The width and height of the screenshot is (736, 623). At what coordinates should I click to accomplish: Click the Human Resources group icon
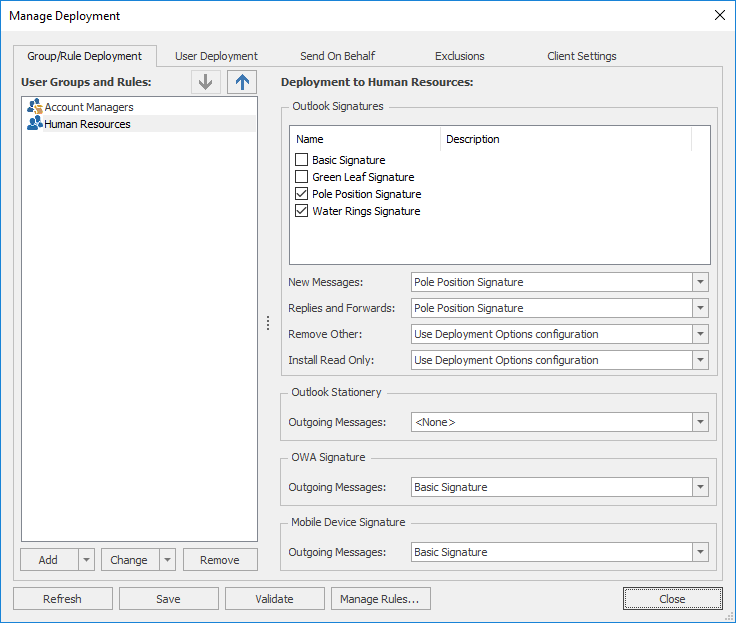(x=35, y=124)
